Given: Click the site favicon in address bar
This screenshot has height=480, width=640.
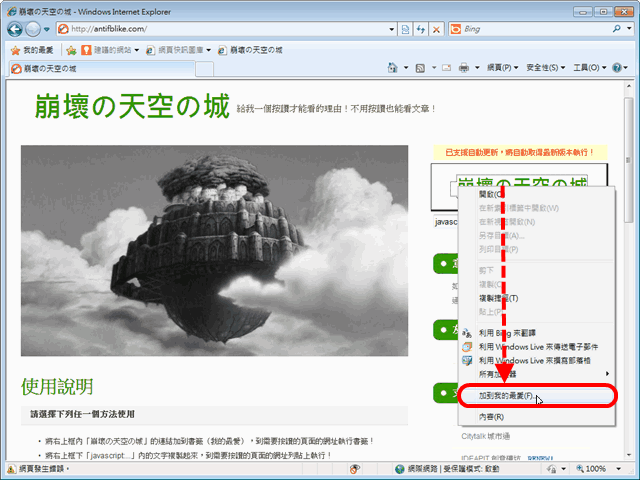Looking at the screenshot, I should coord(63,29).
